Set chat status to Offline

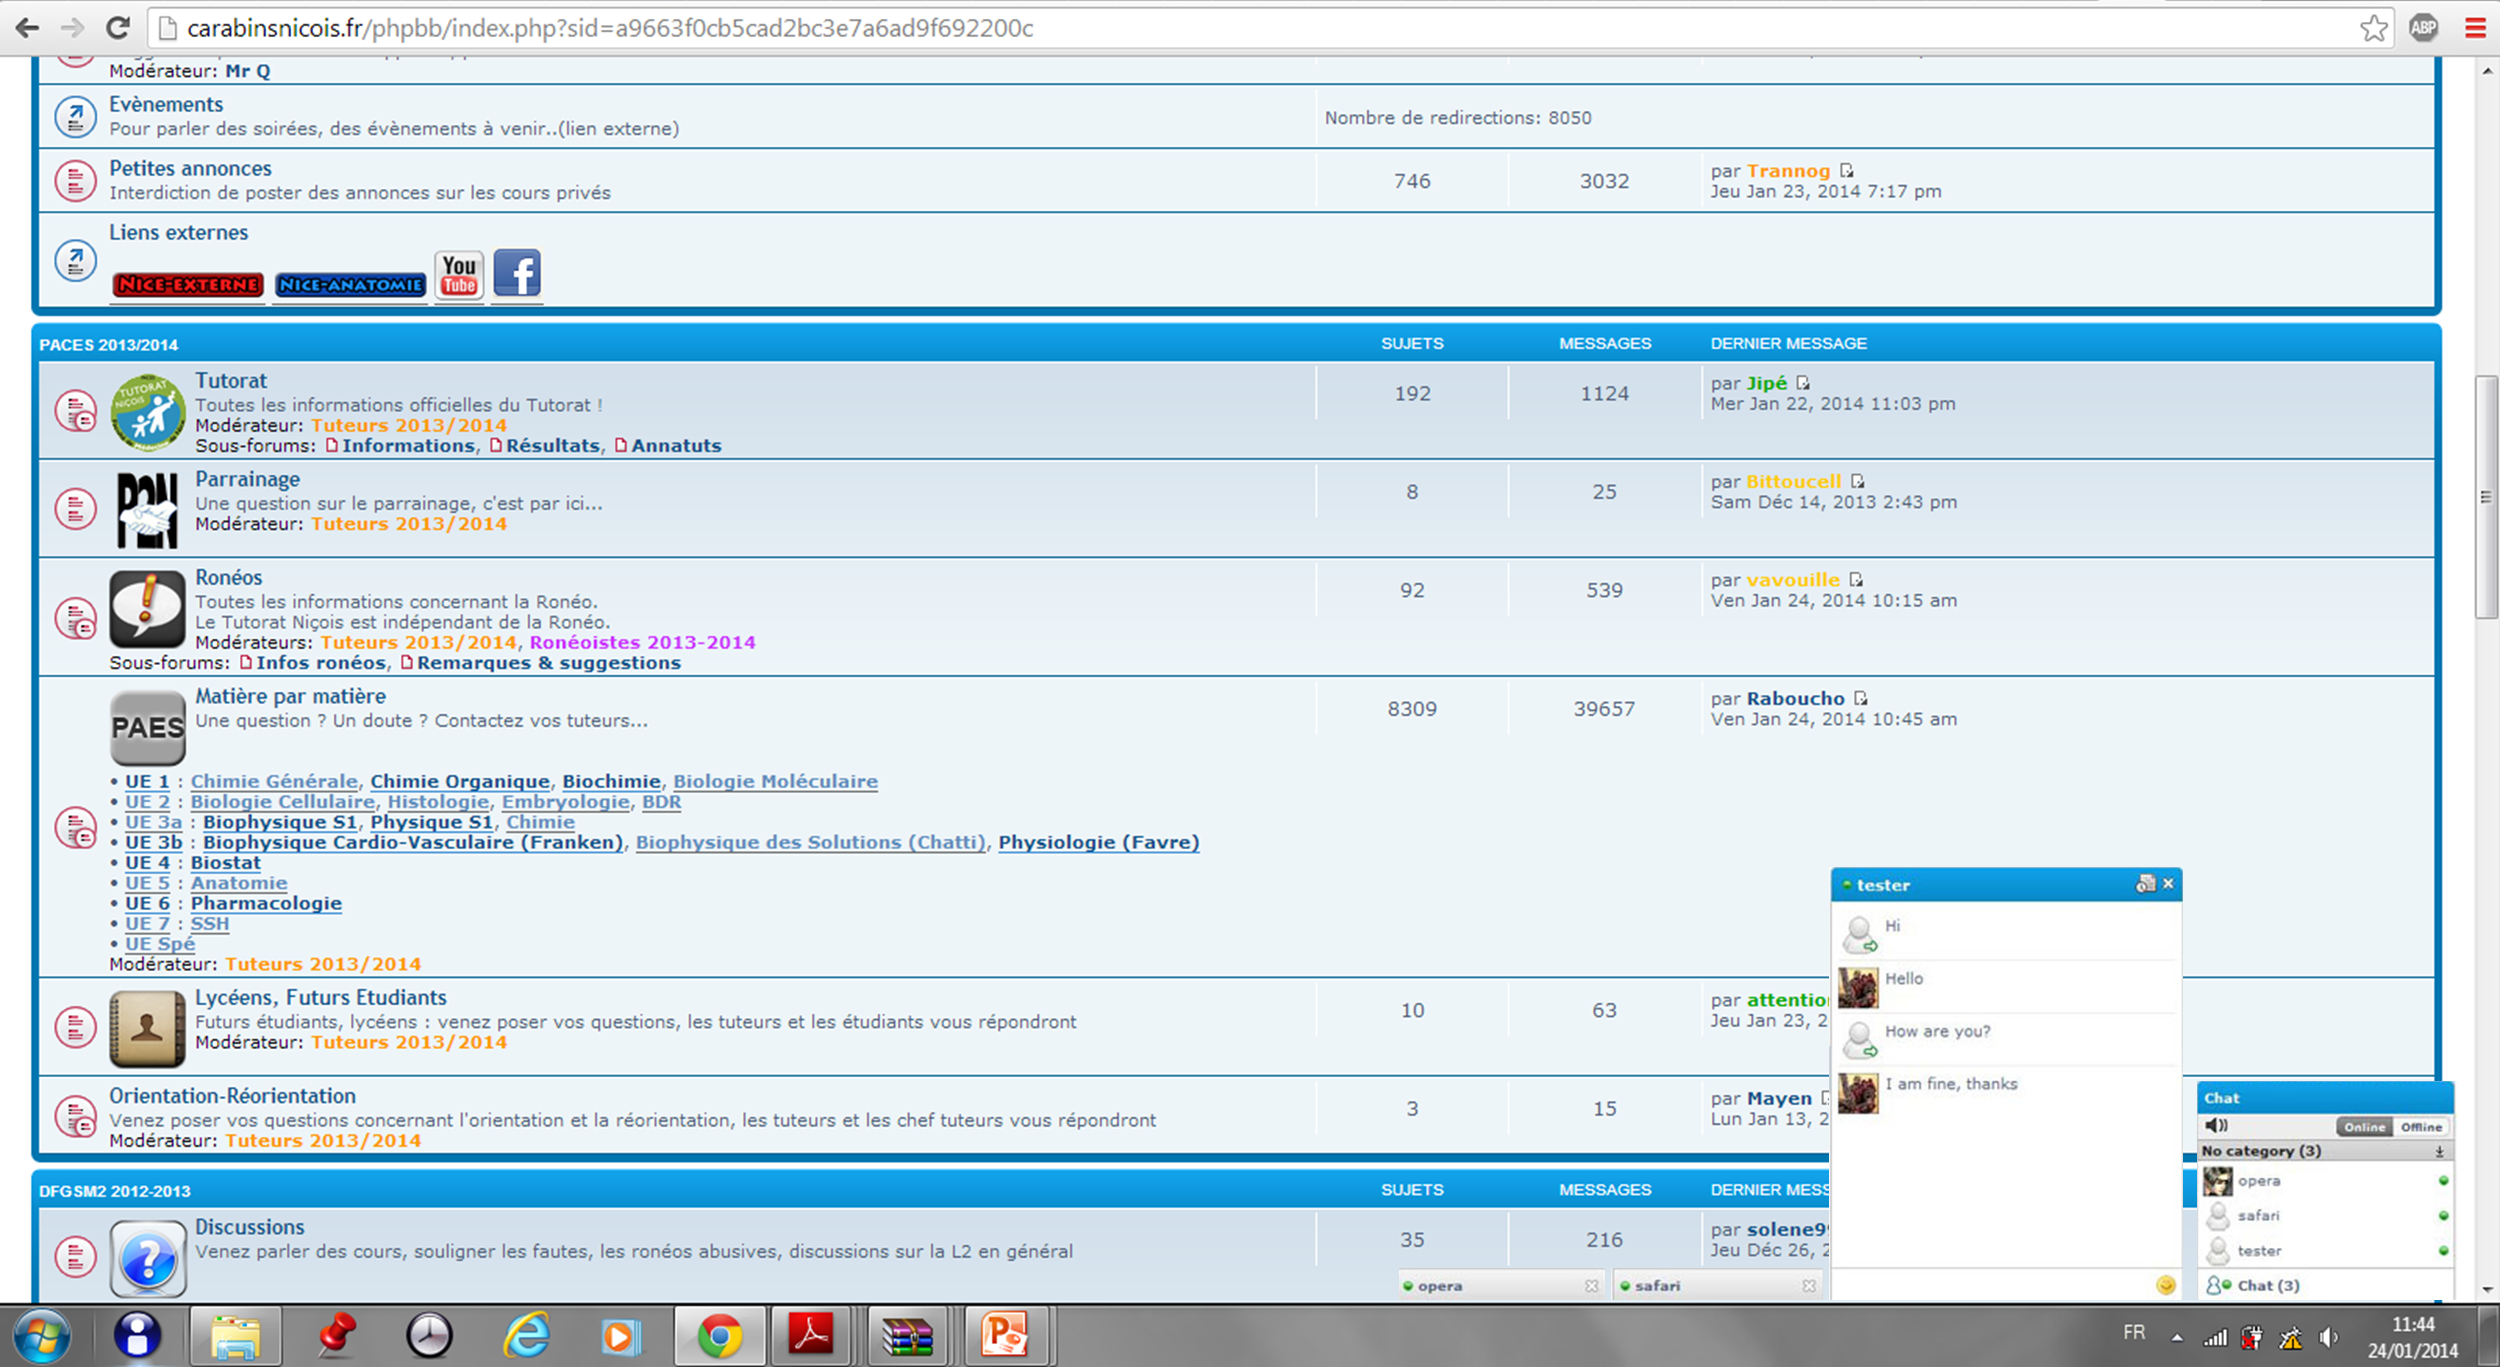2421,1127
